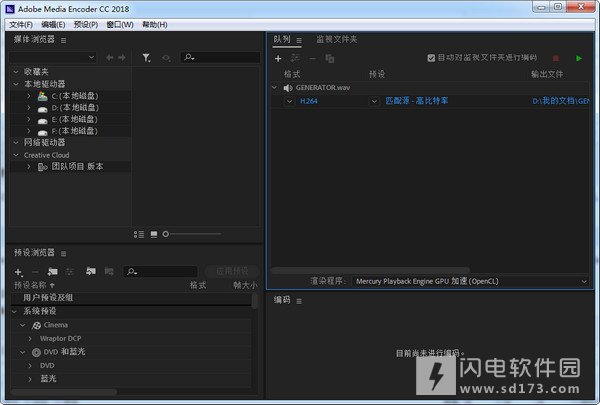Click the GENERATOR.wav speaker icon
The image size is (600, 405).
[288, 88]
